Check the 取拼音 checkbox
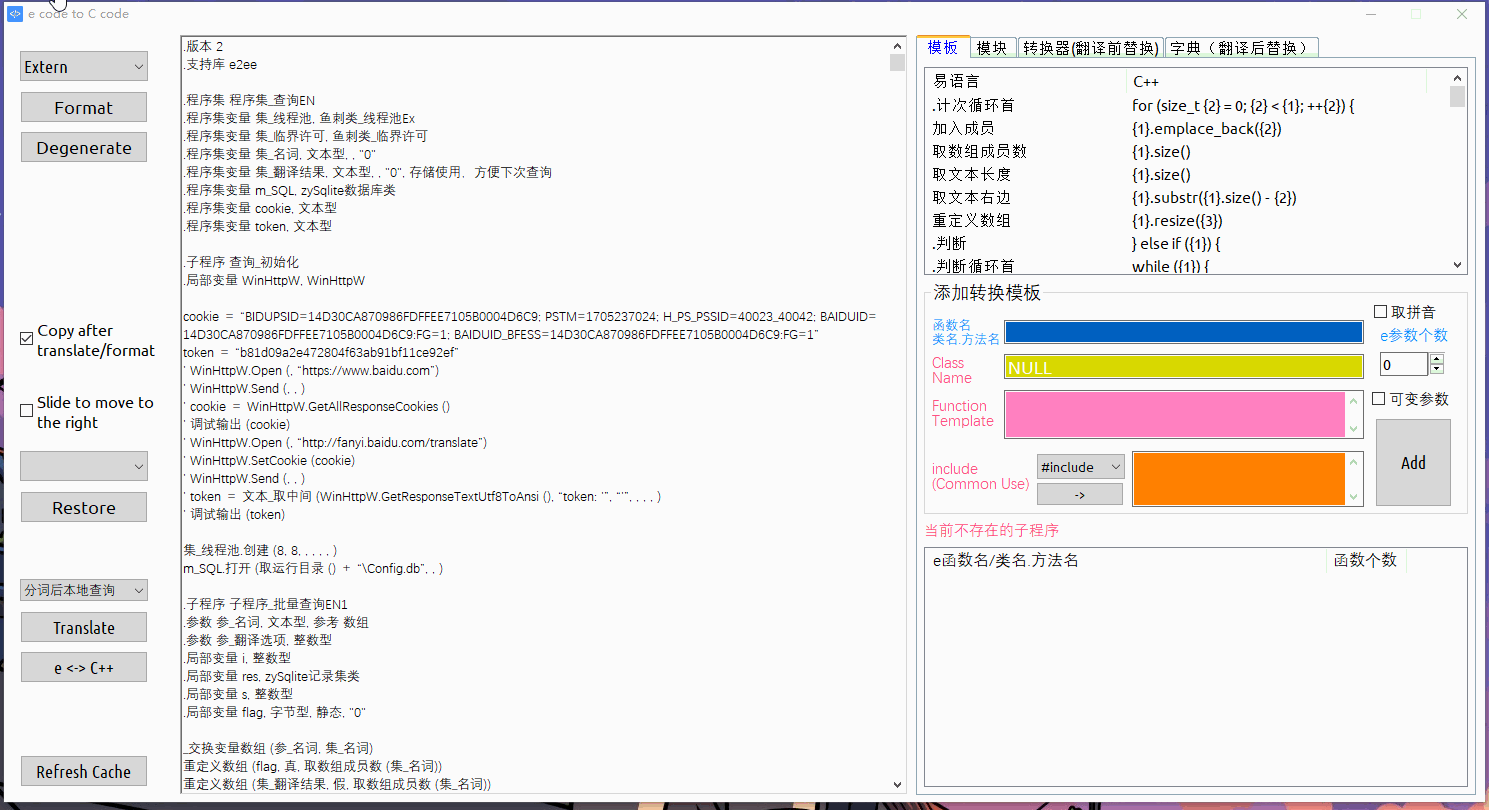This screenshot has width=1489, height=810. (x=1381, y=312)
